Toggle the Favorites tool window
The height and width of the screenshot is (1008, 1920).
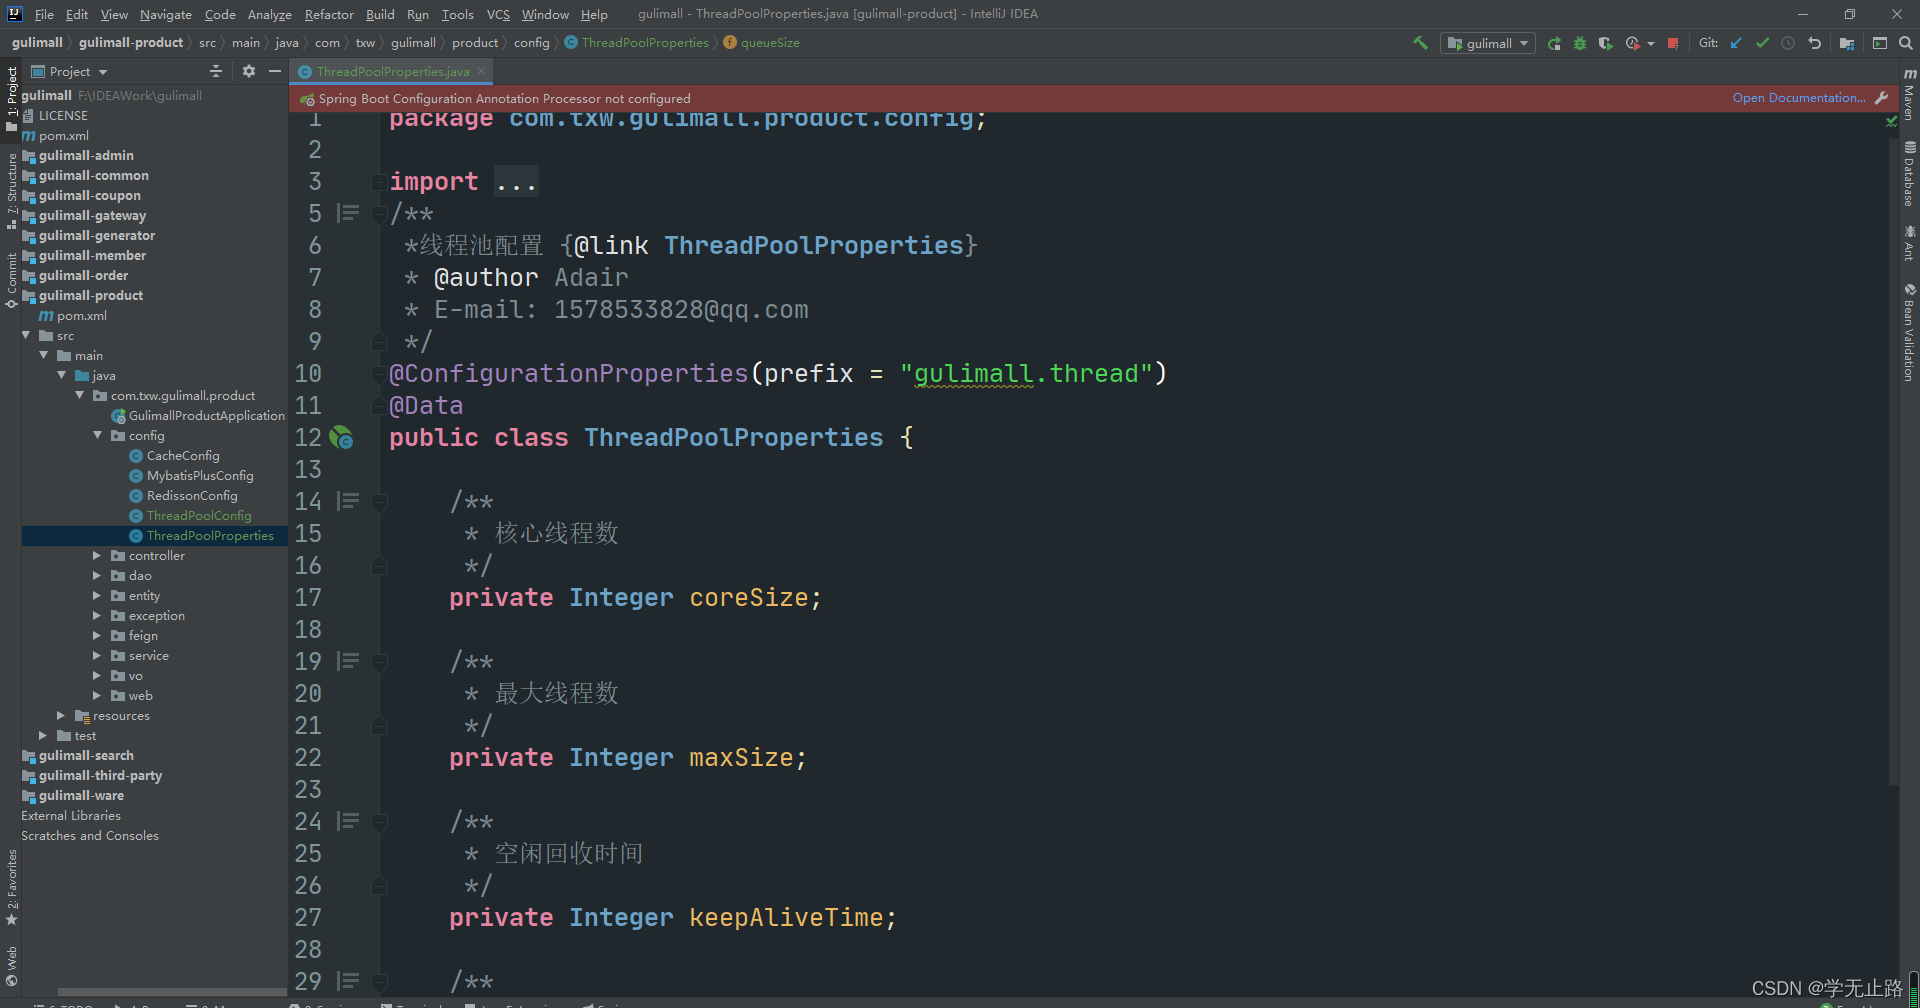(11, 887)
